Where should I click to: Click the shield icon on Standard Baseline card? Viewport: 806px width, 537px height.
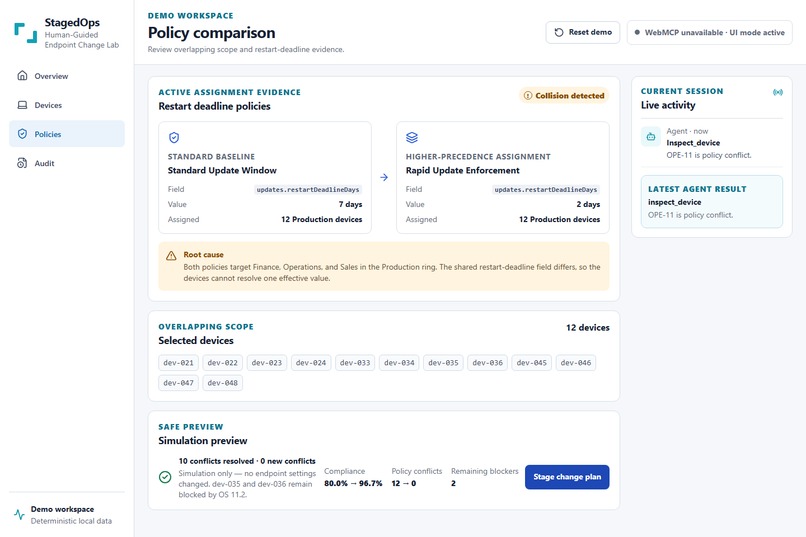point(174,137)
